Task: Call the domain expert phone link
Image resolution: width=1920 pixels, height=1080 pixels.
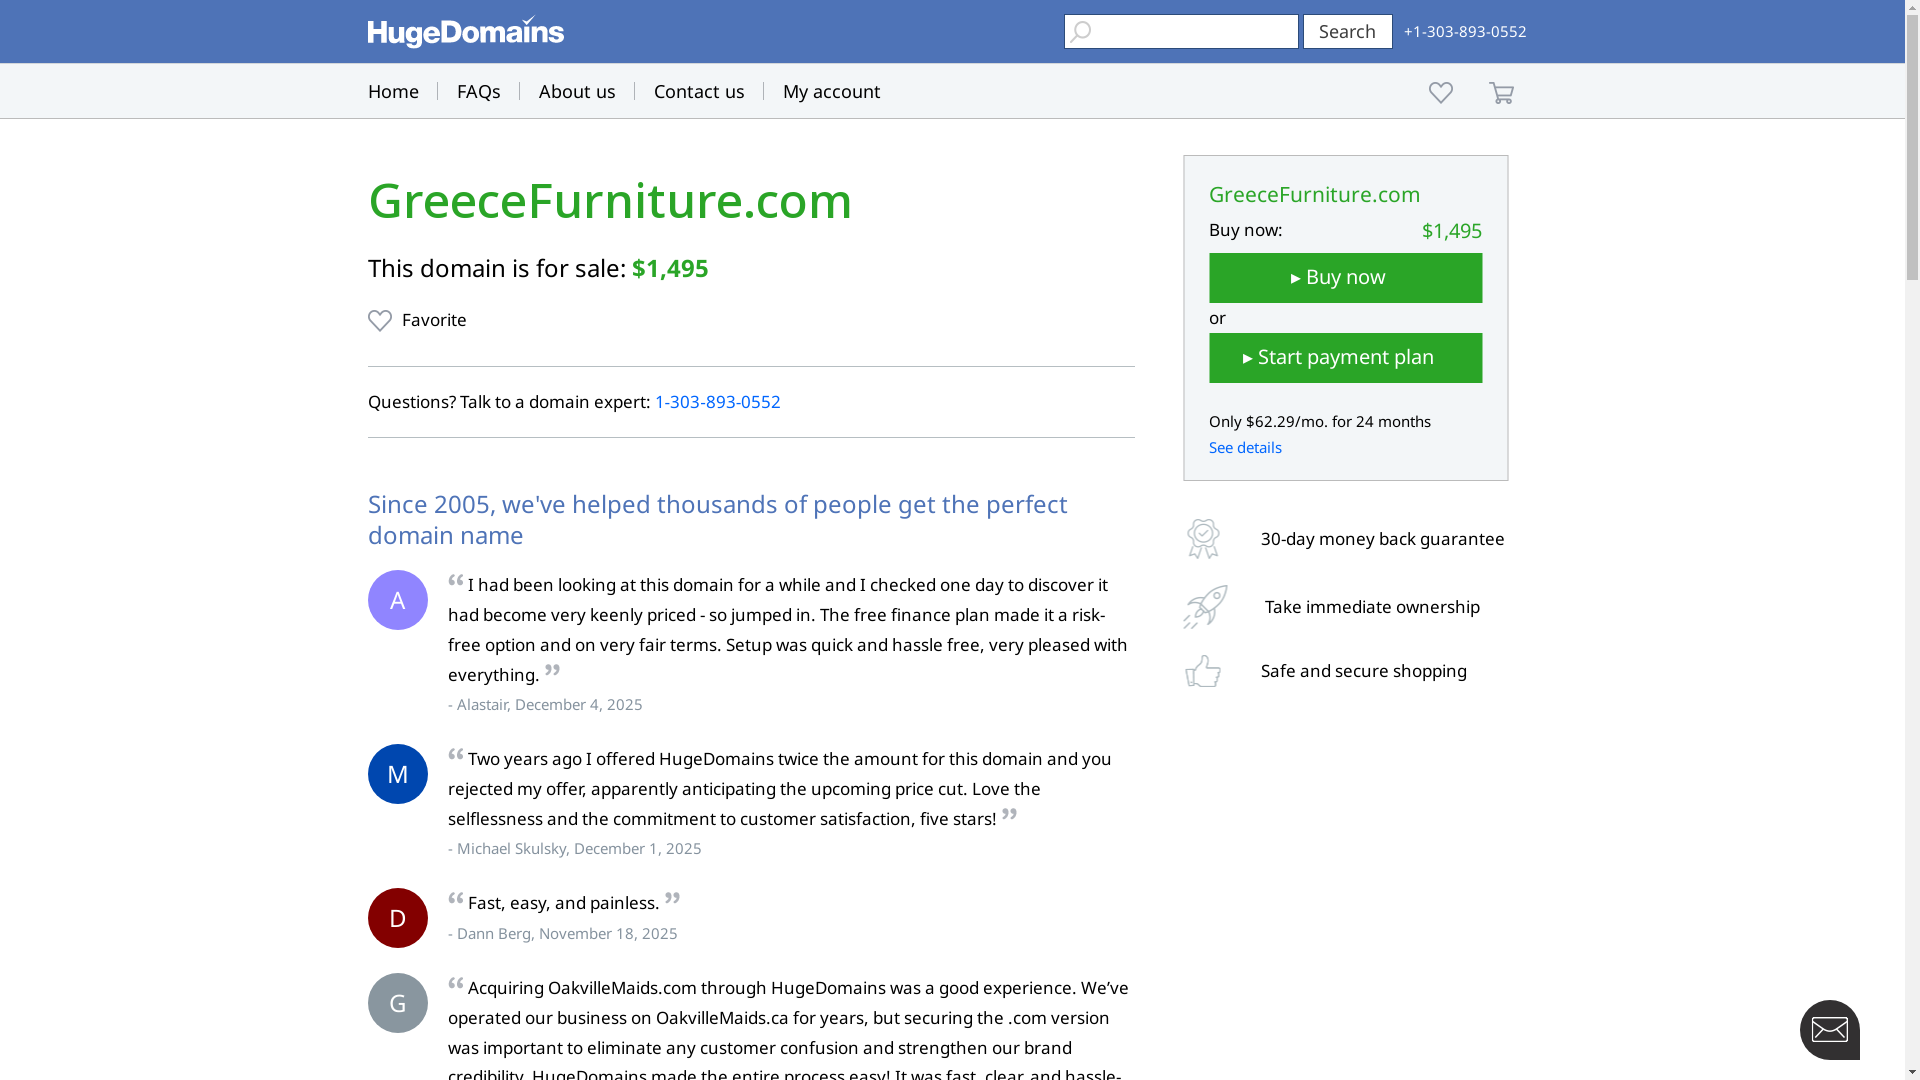Action: coord(717,402)
